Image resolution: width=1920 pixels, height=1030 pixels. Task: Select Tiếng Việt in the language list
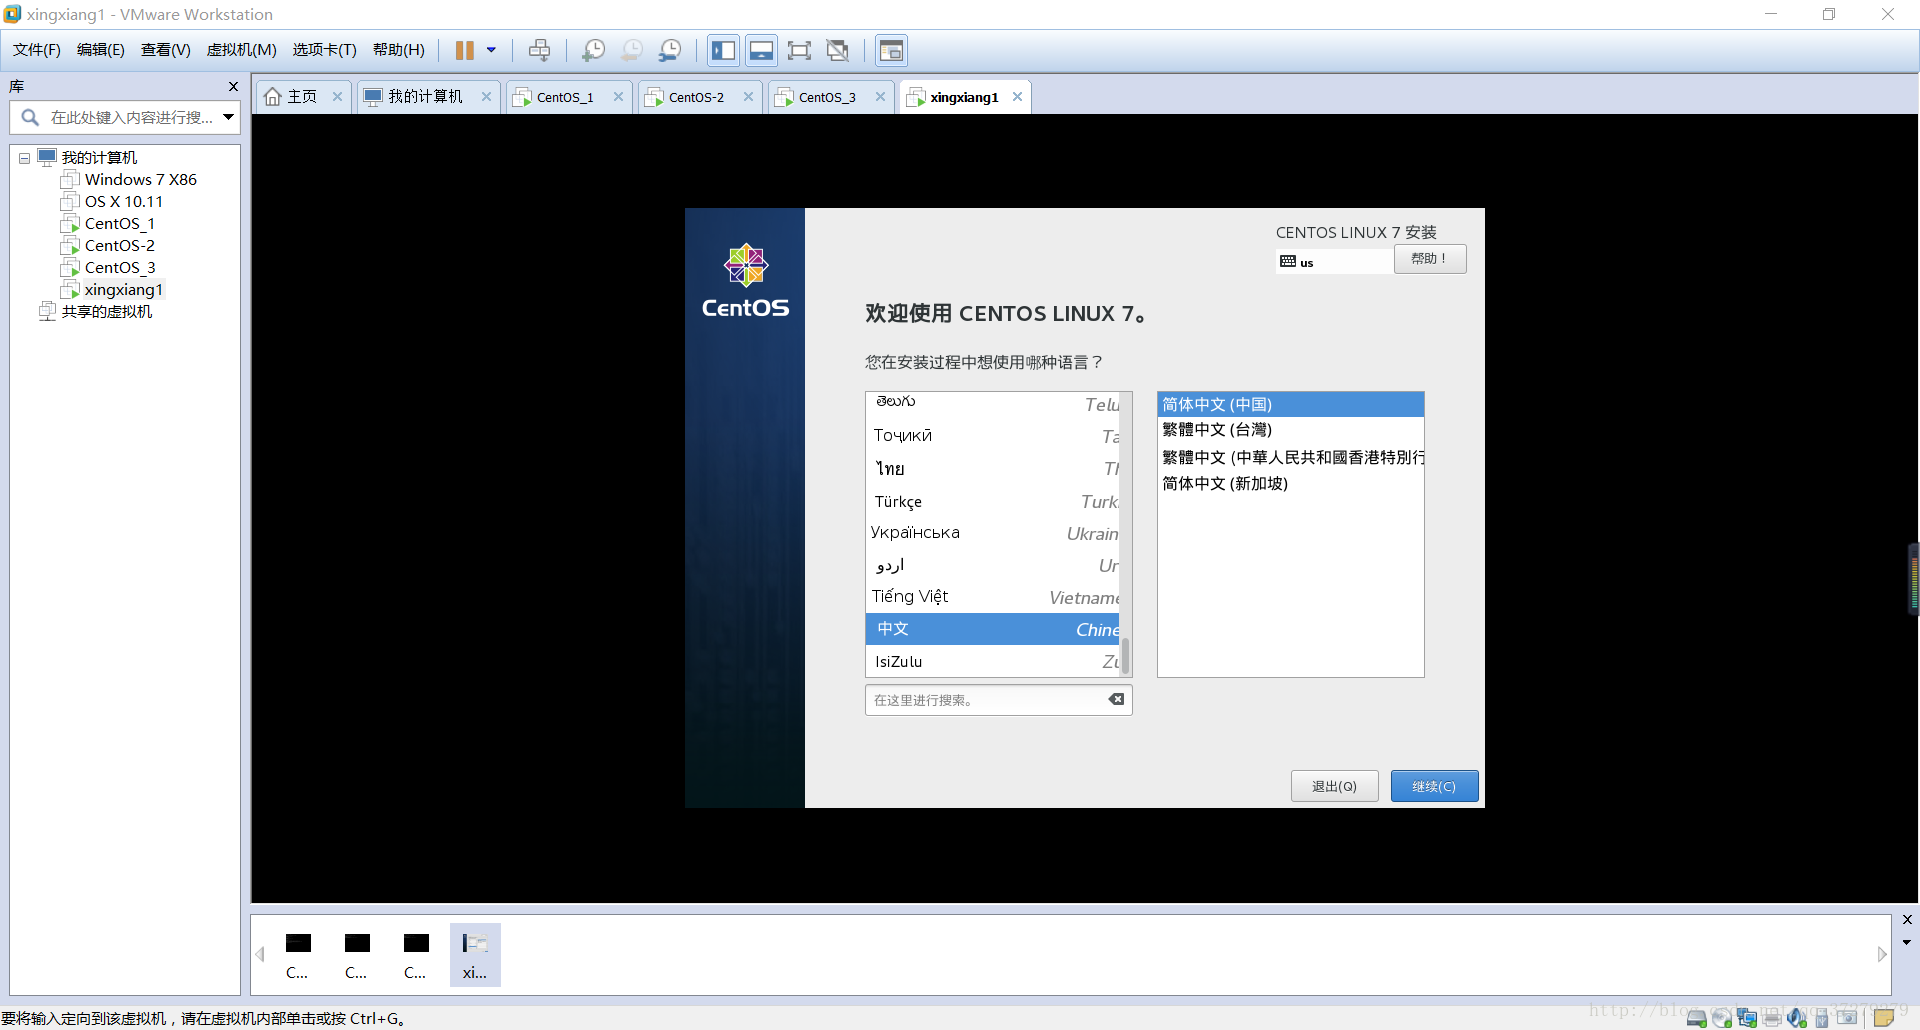992,597
